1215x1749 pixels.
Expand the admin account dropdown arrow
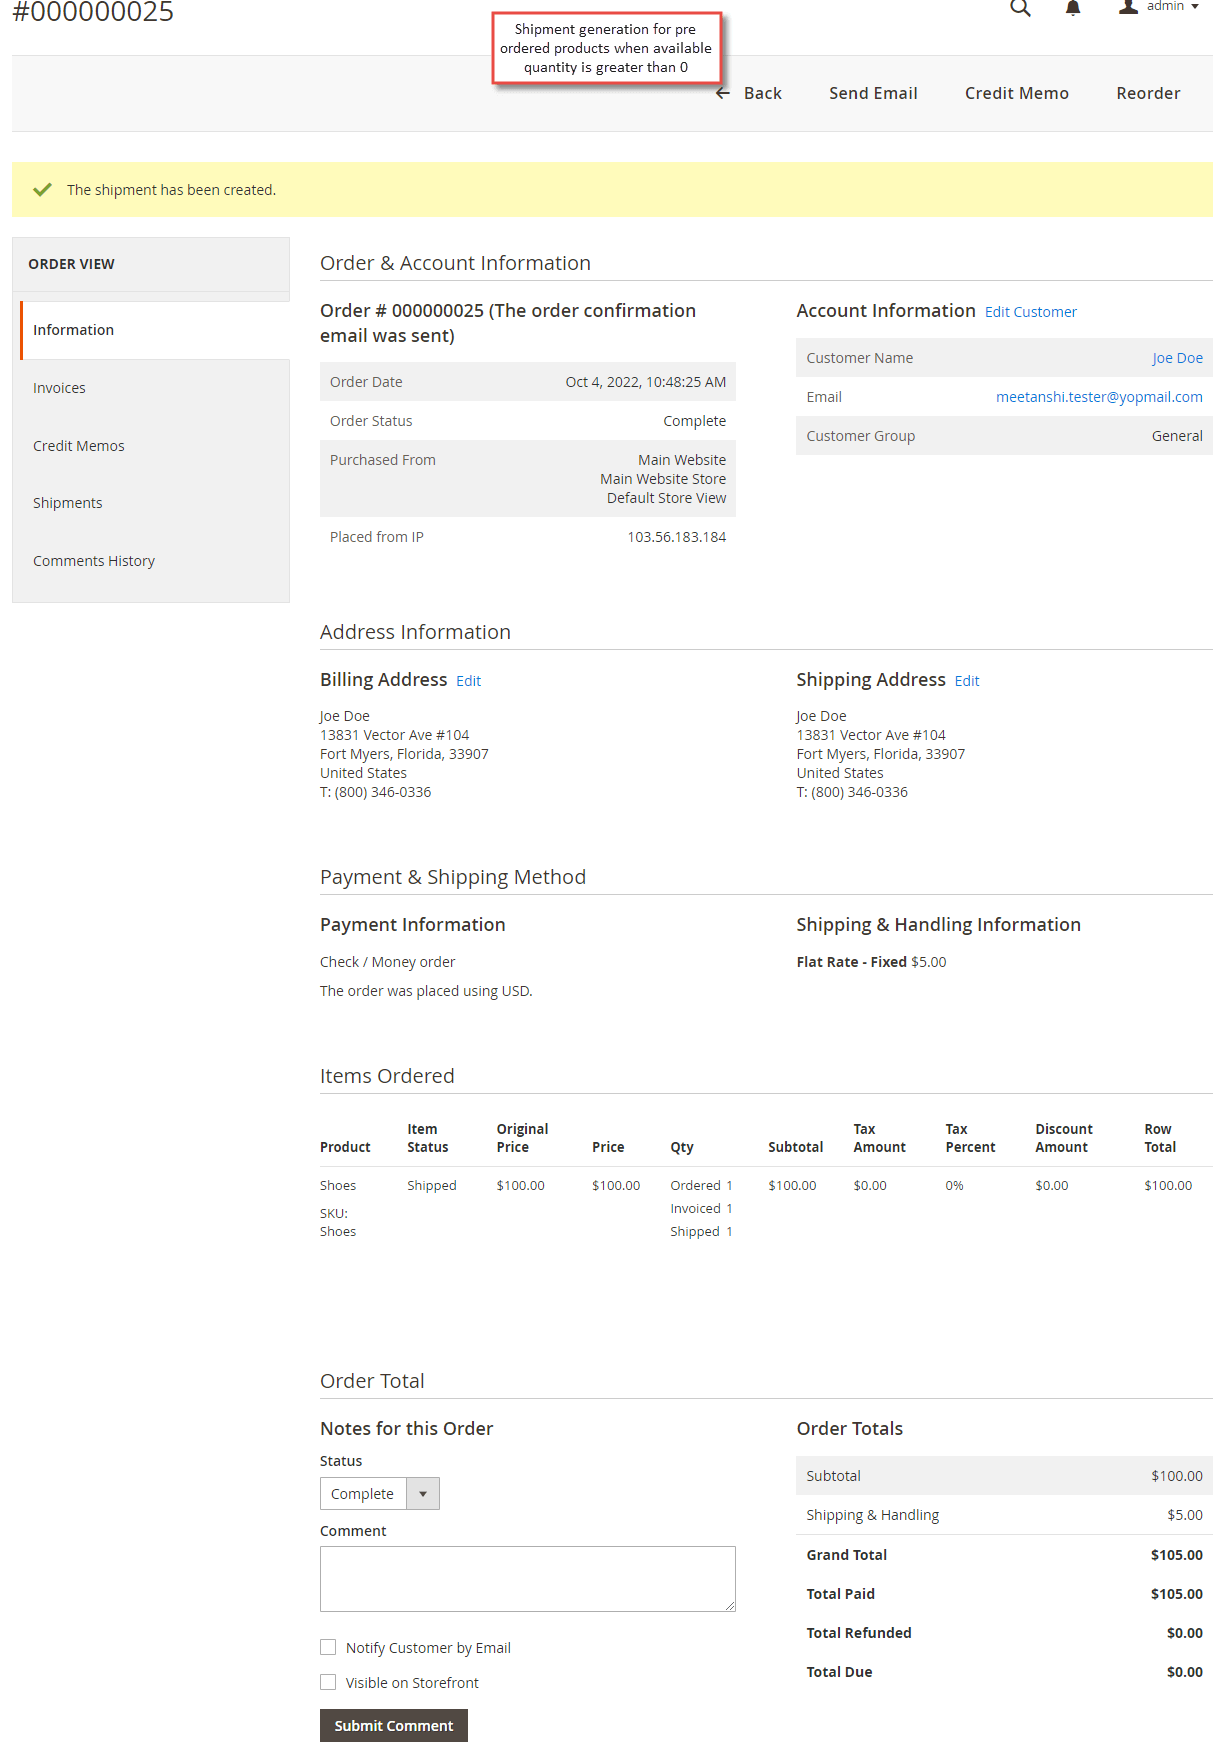pyautogui.click(x=1195, y=6)
